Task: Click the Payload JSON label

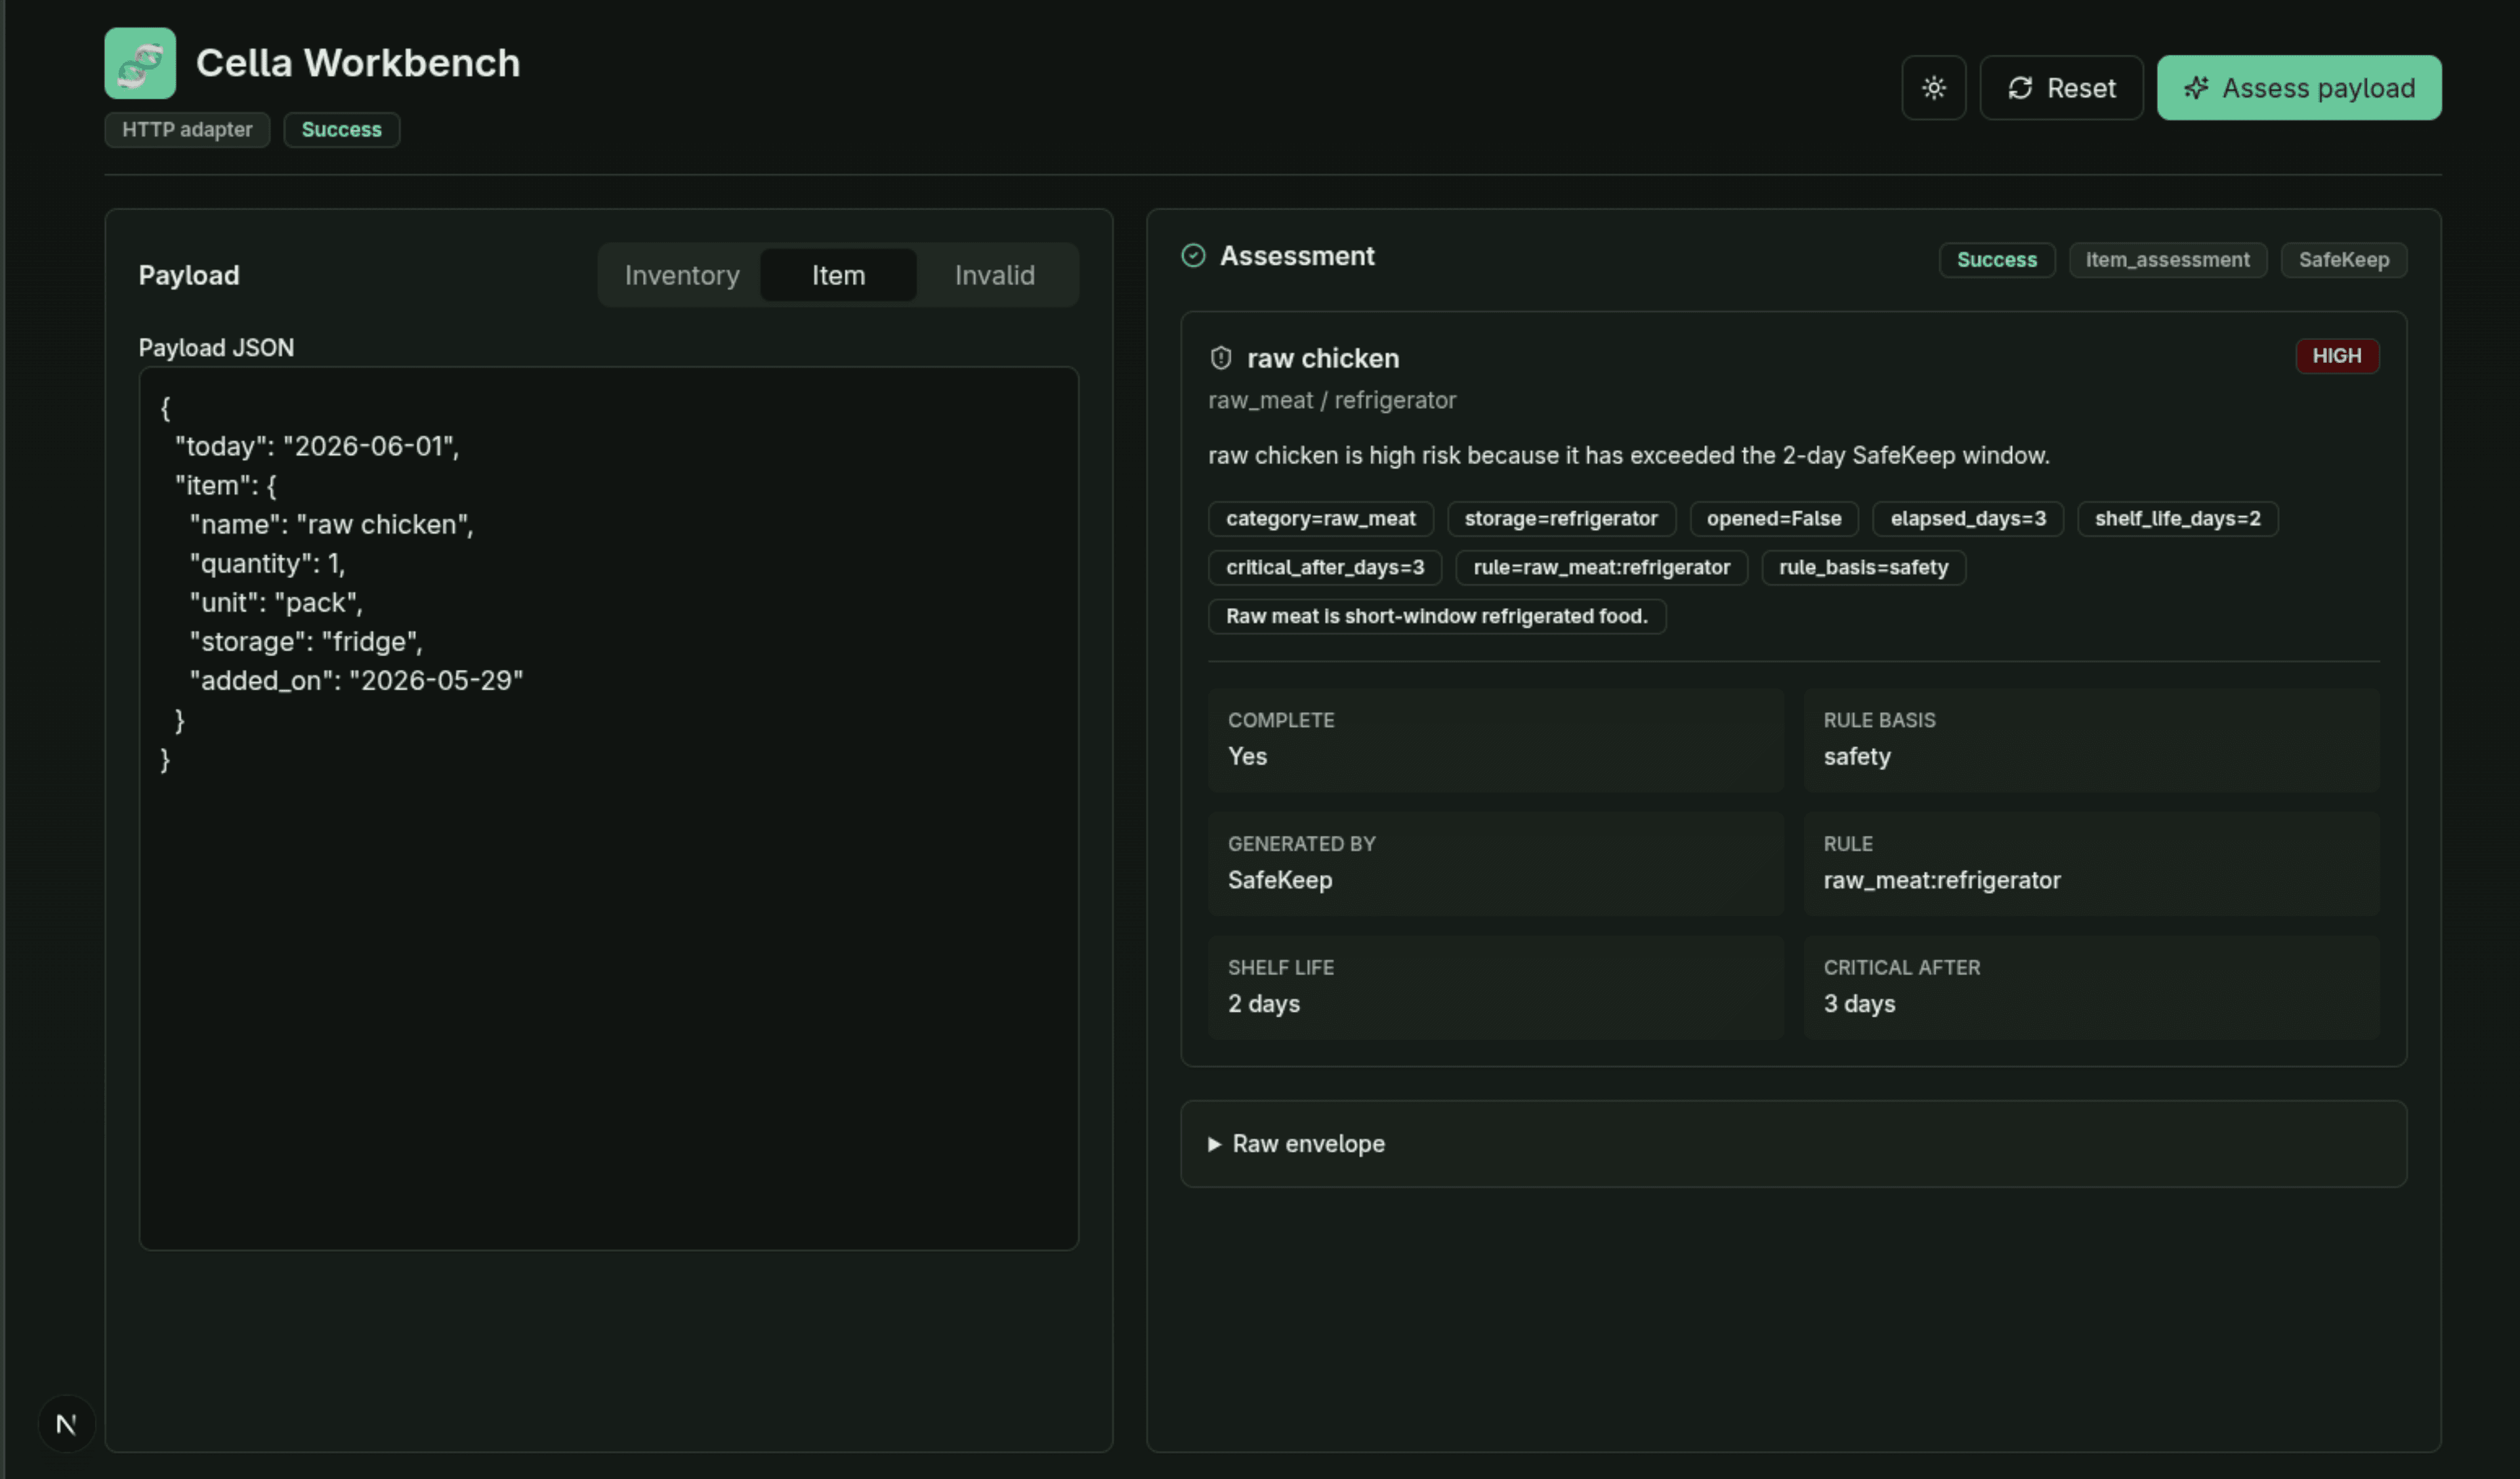Action: pyautogui.click(x=216, y=348)
